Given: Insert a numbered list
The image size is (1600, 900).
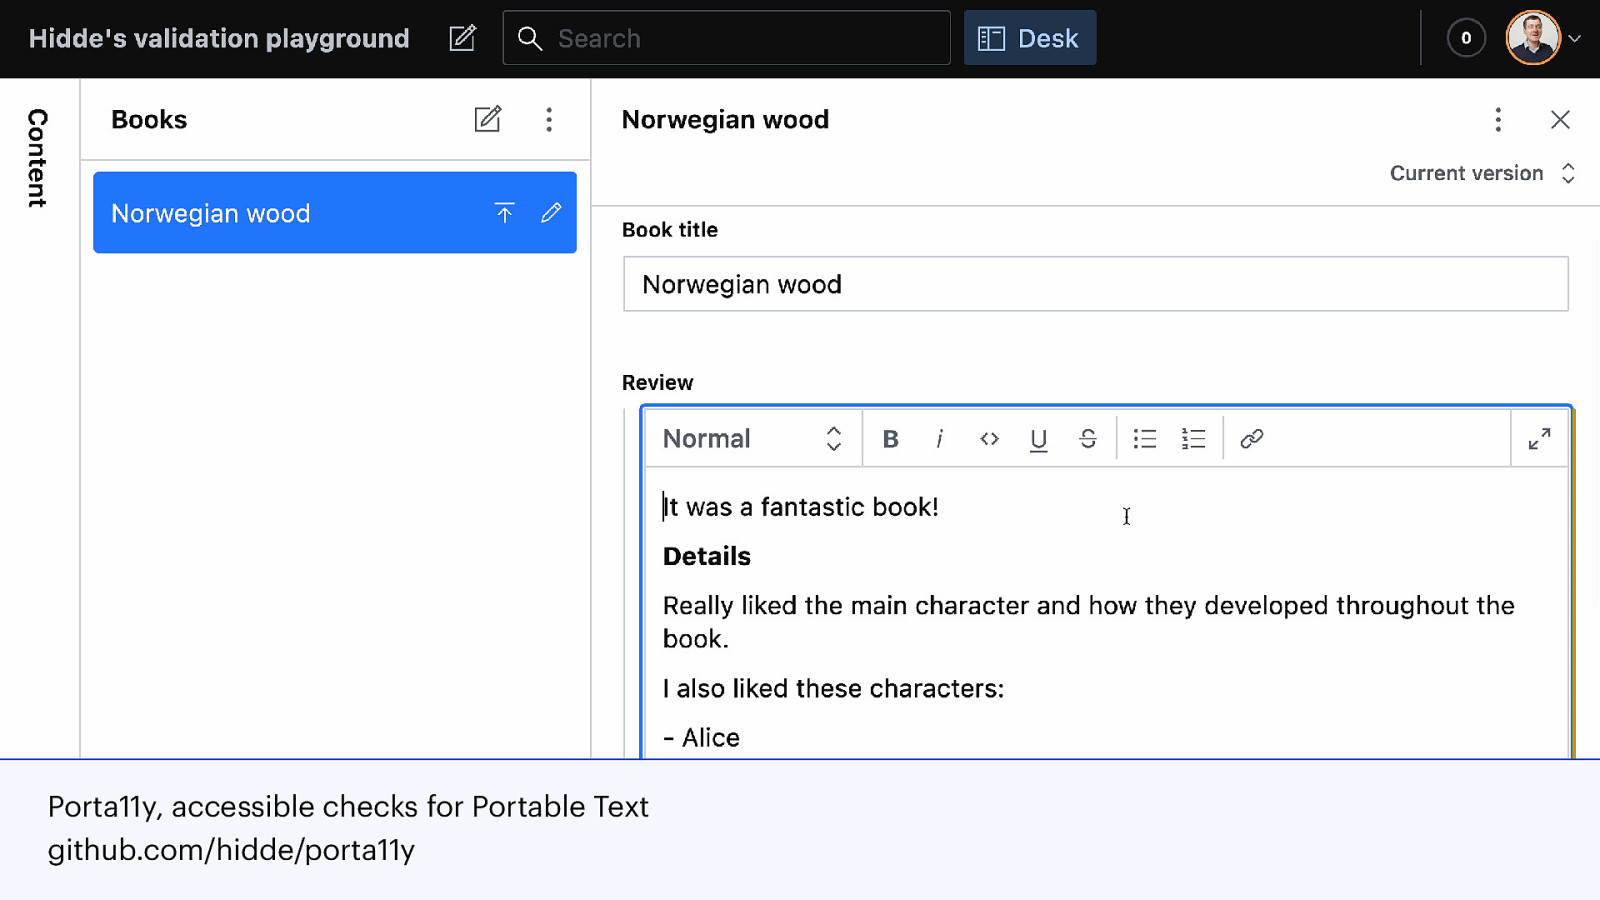Looking at the screenshot, I should pos(1194,439).
